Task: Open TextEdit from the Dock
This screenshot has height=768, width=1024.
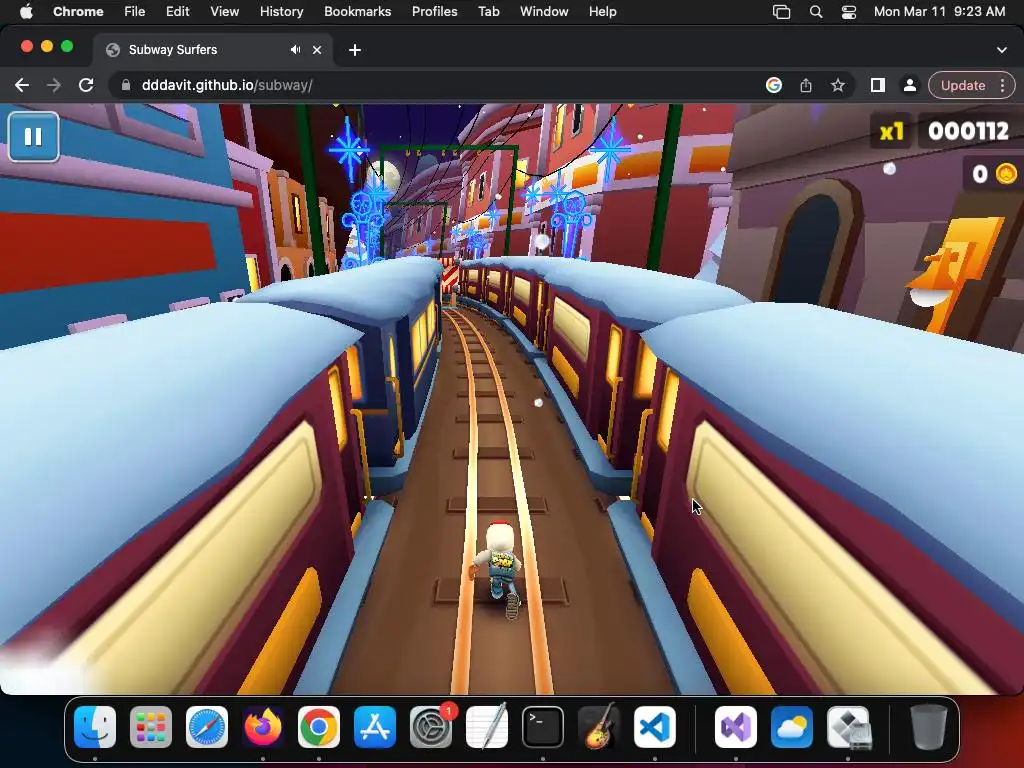Action: (487, 727)
